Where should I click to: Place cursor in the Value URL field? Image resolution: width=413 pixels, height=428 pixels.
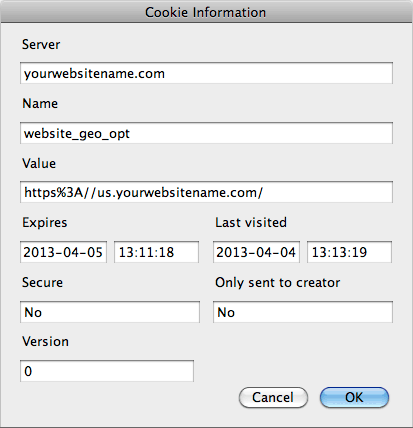click(x=206, y=192)
